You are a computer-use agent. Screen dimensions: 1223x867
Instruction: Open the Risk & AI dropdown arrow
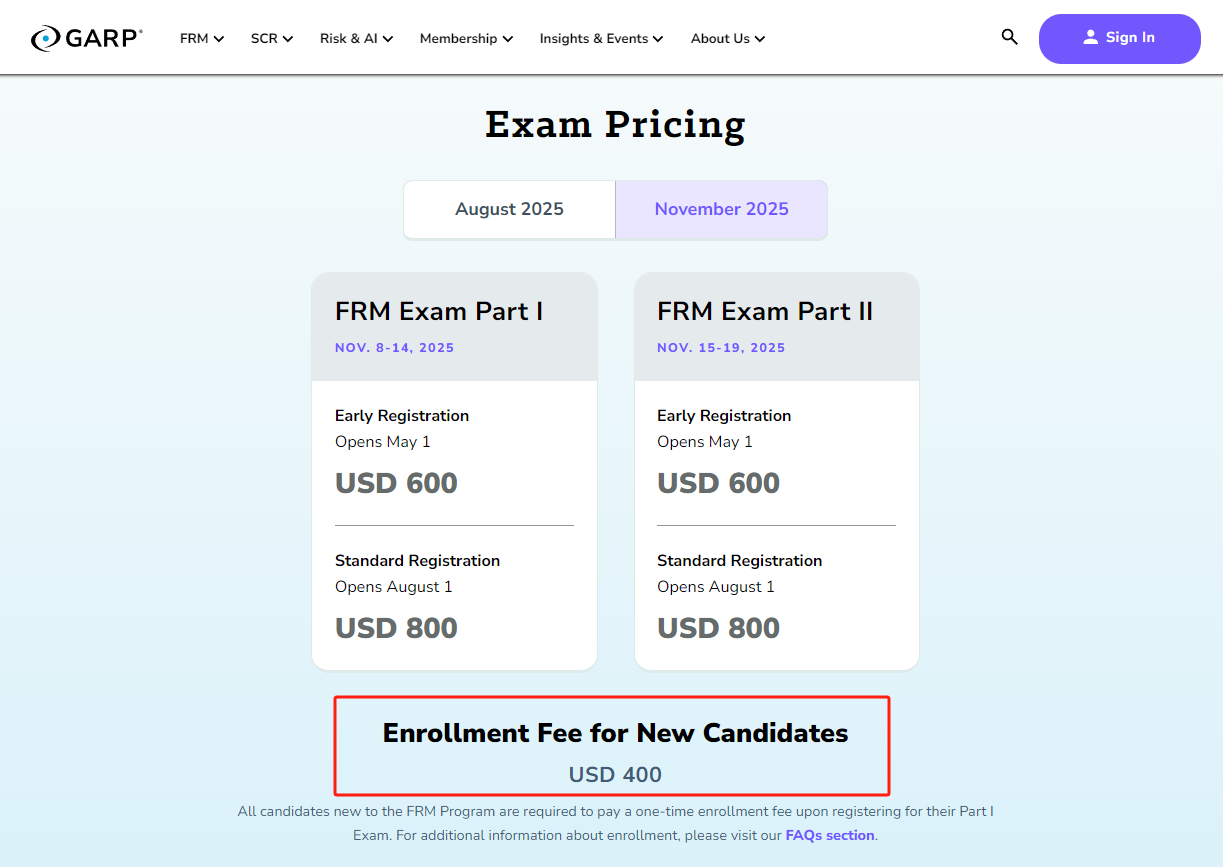(x=388, y=39)
